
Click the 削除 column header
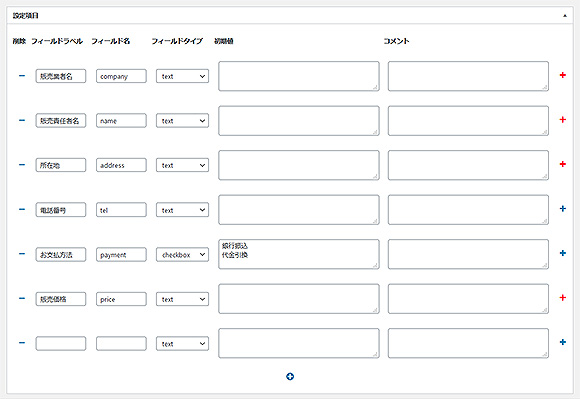coord(19,41)
